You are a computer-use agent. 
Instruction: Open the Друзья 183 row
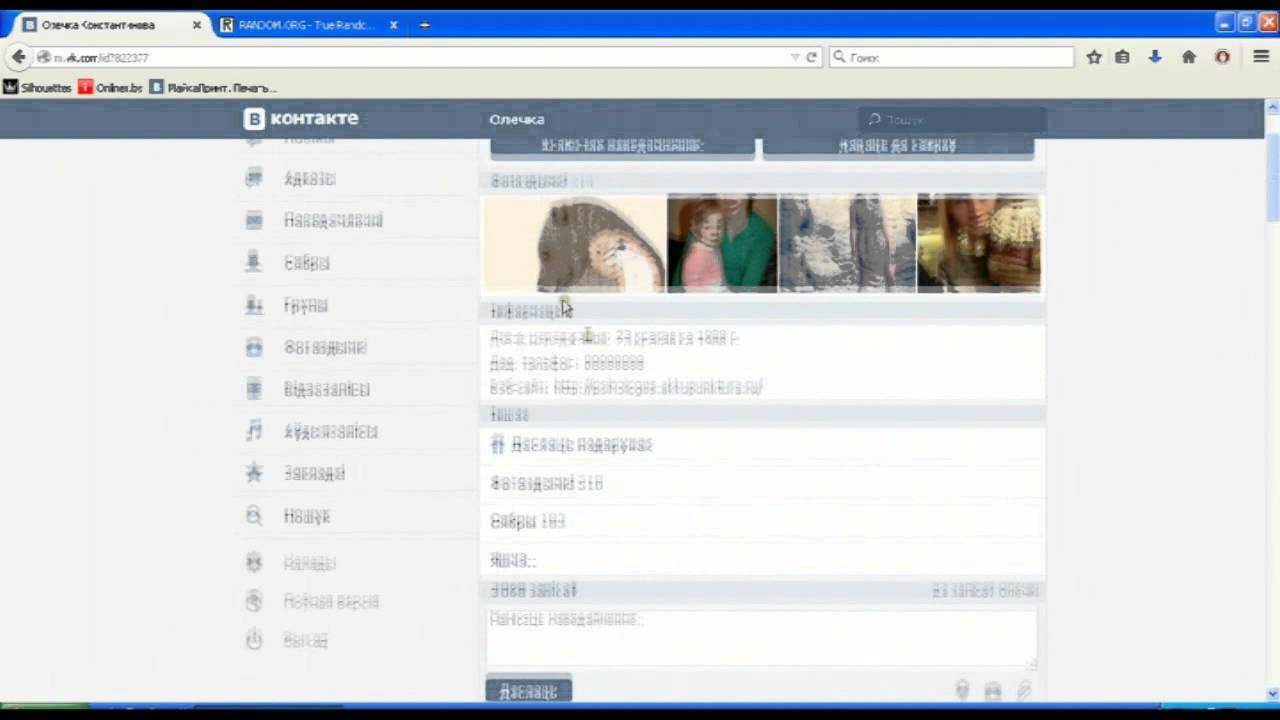point(763,522)
